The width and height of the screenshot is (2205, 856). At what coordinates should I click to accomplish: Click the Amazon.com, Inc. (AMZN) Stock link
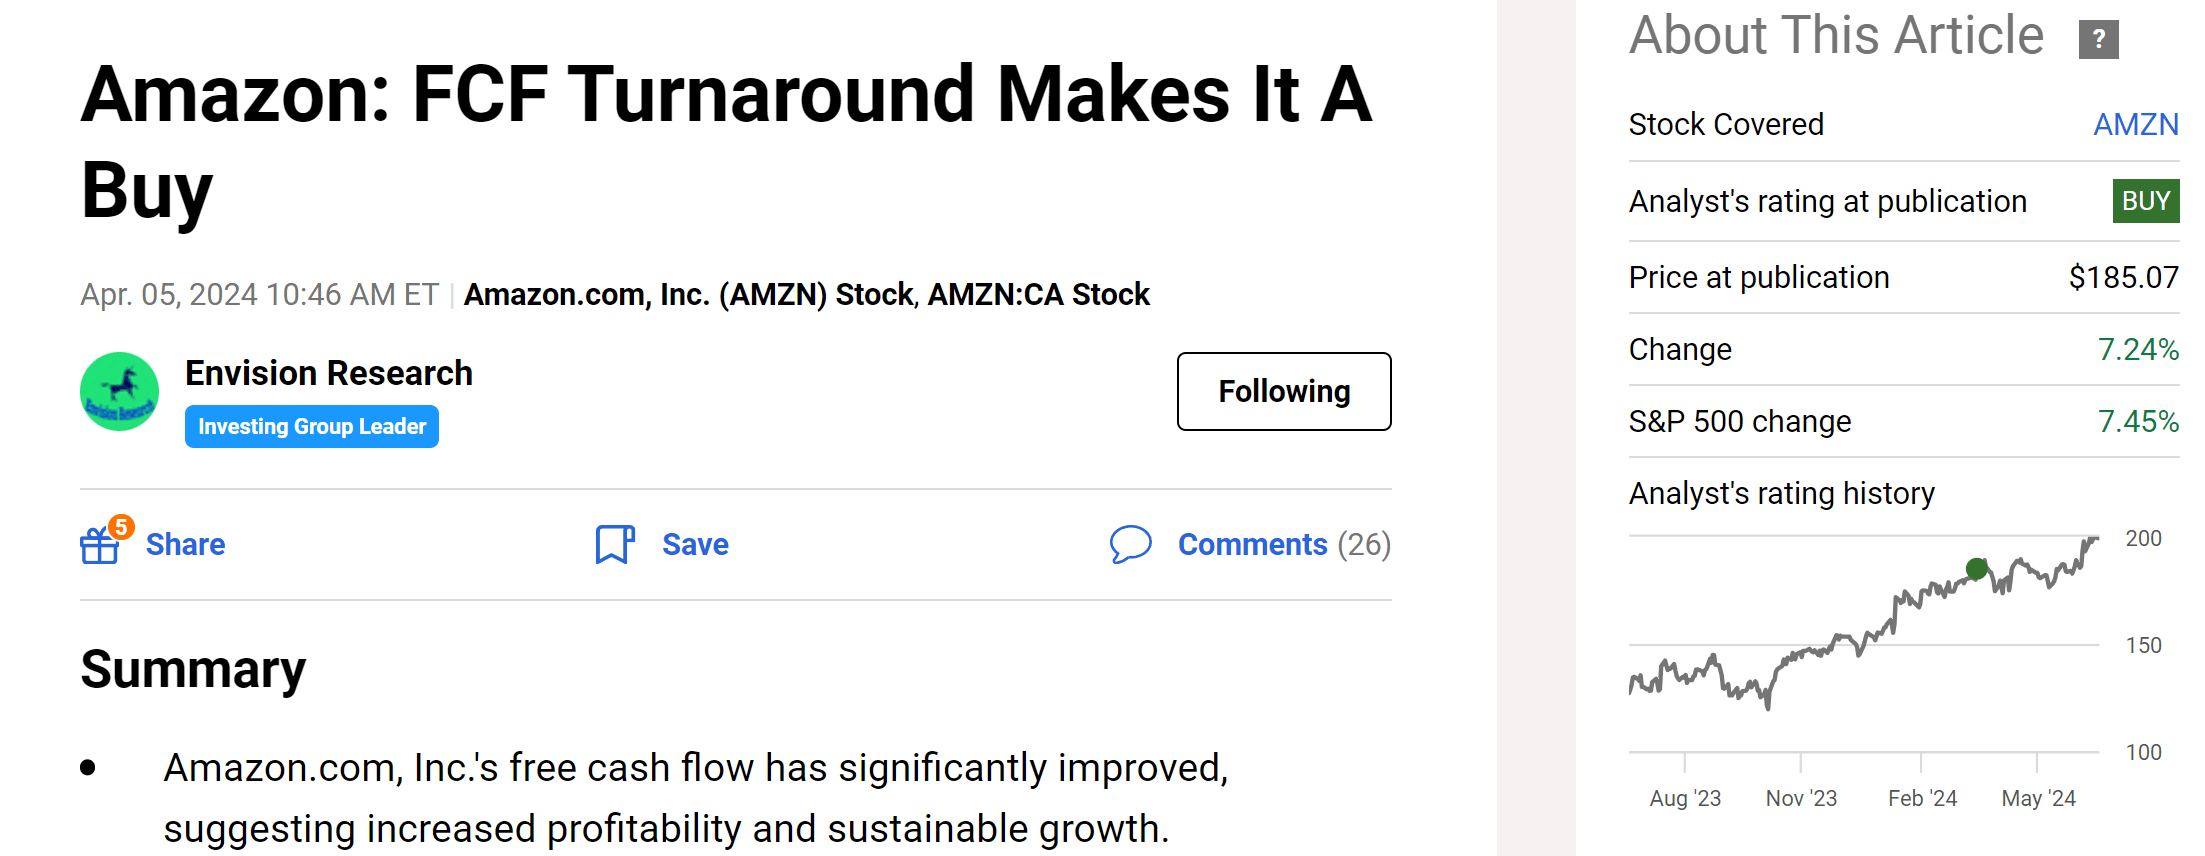pos(688,294)
